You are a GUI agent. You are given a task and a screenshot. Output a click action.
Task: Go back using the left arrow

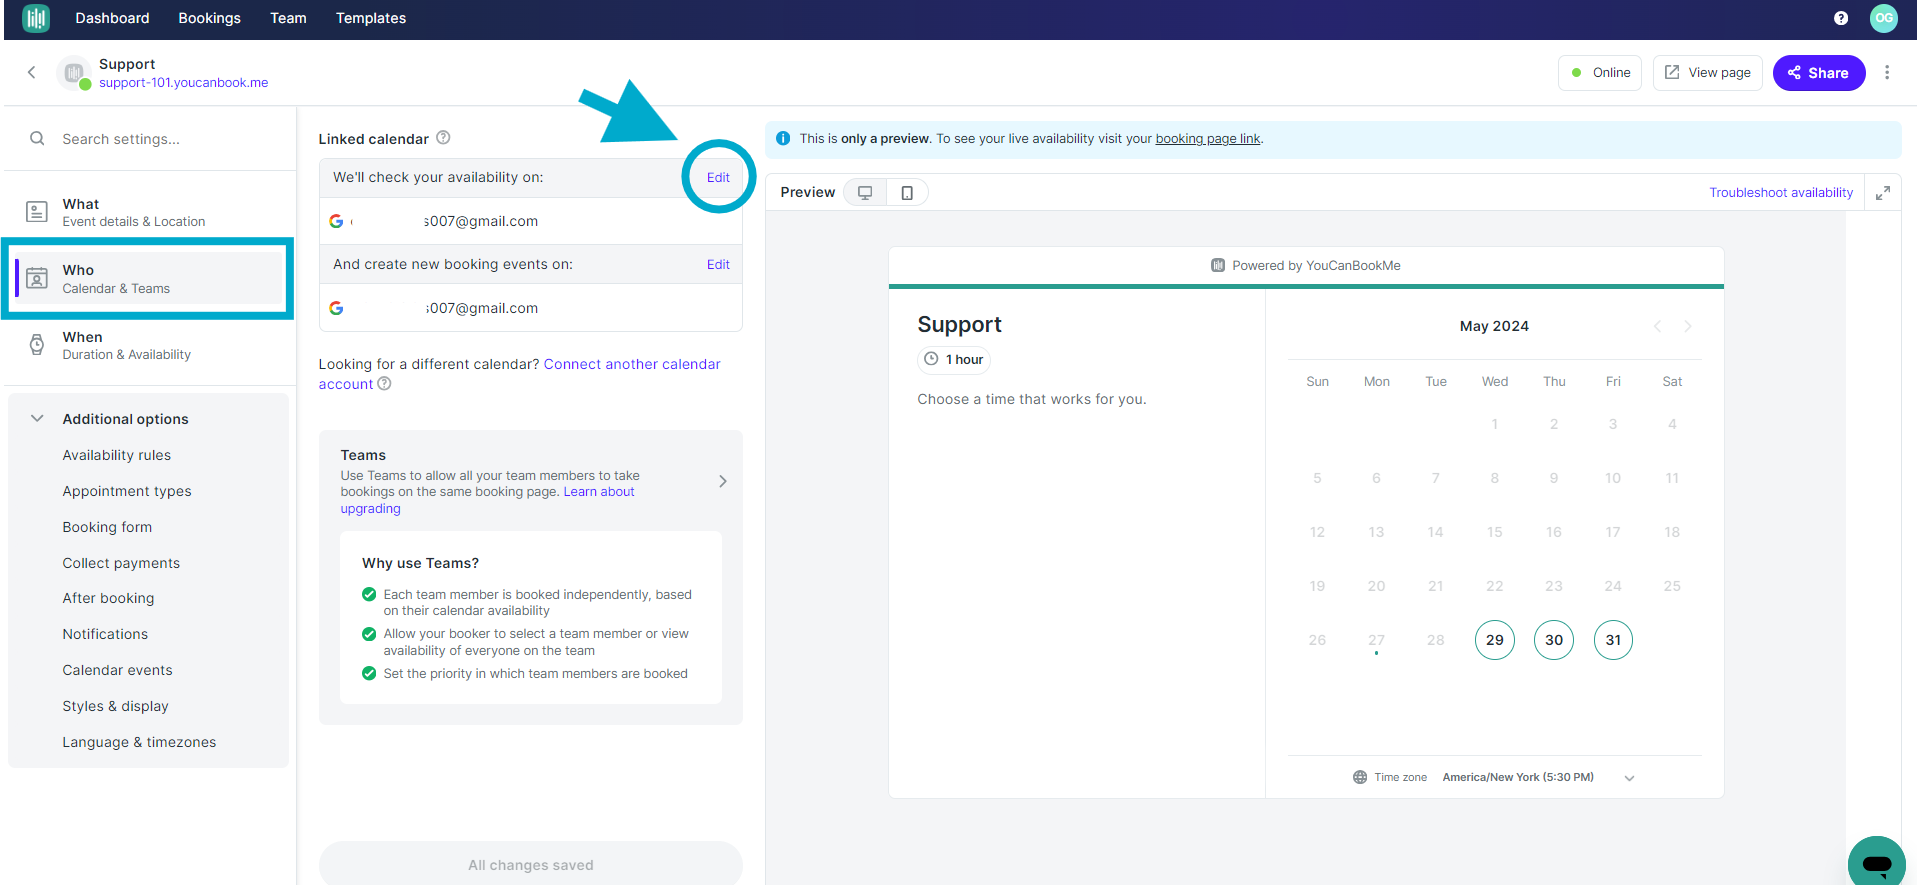coord(32,72)
